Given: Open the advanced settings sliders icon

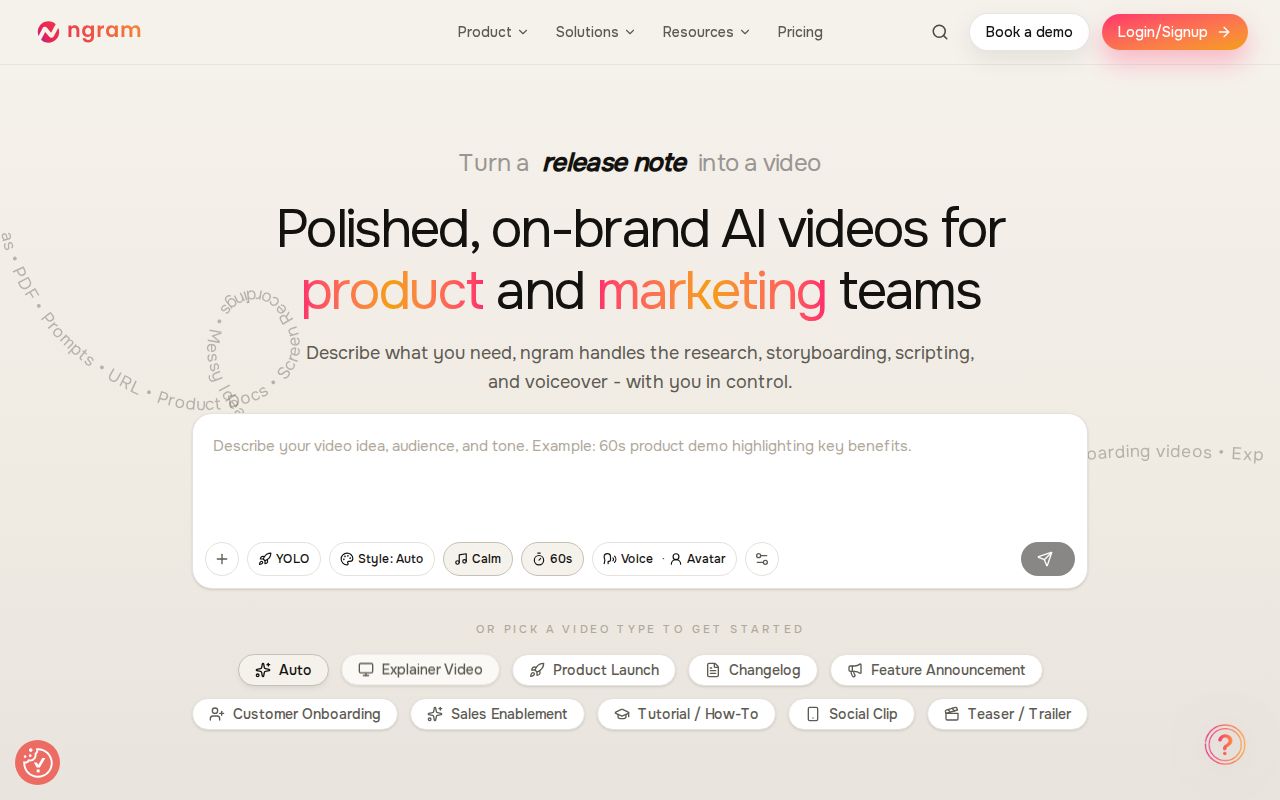Looking at the screenshot, I should tap(762, 559).
